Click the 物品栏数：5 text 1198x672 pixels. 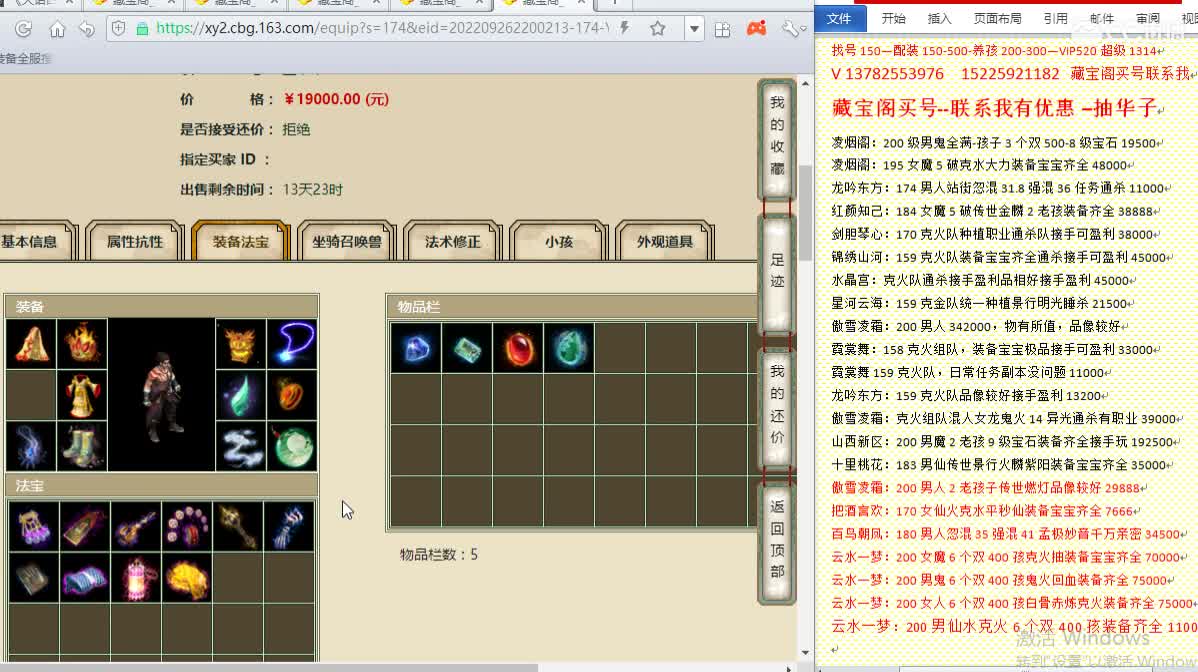tap(439, 555)
